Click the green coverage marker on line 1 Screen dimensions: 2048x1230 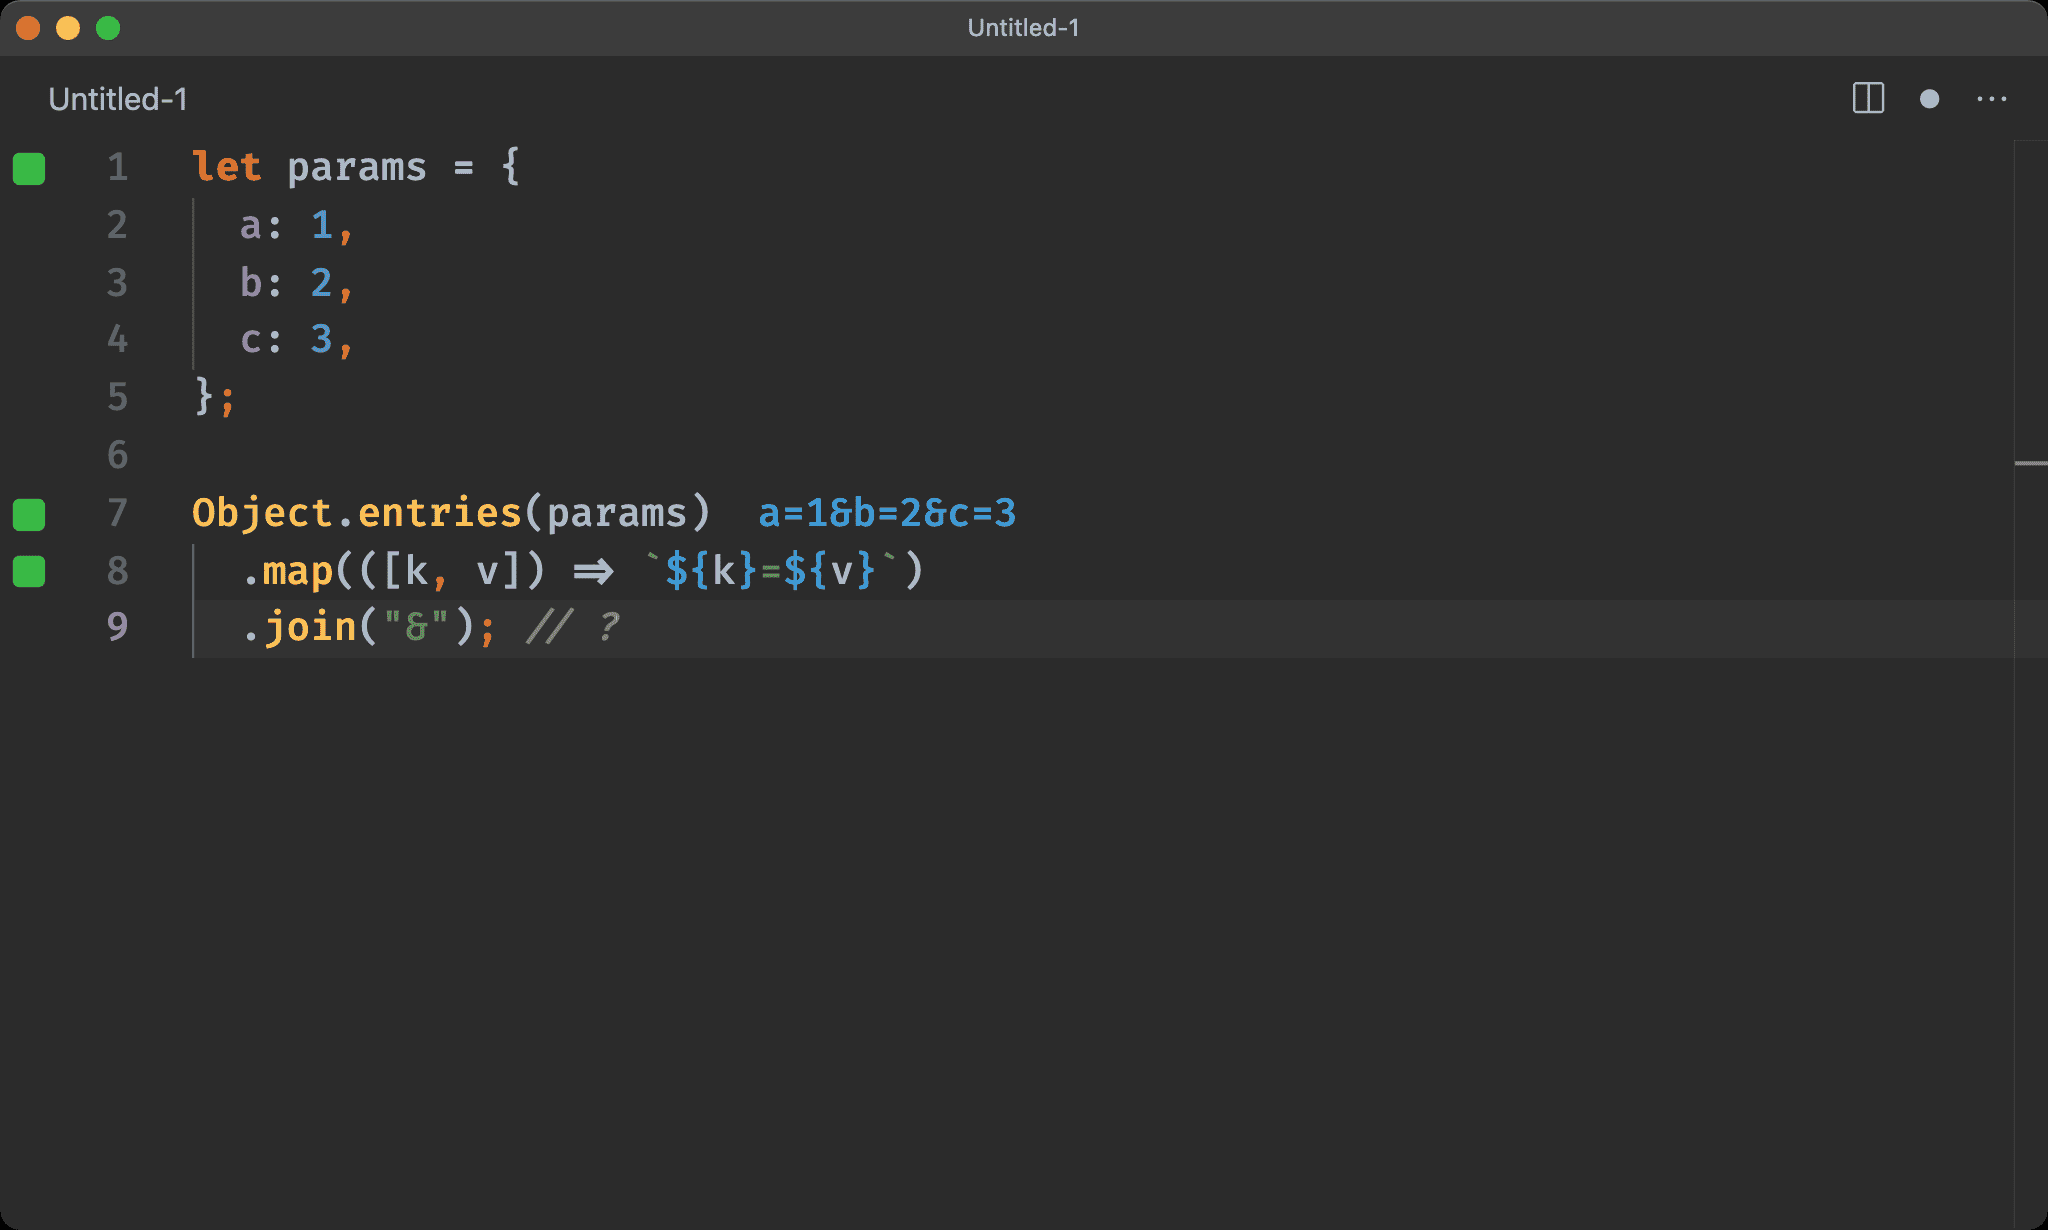pos(29,168)
